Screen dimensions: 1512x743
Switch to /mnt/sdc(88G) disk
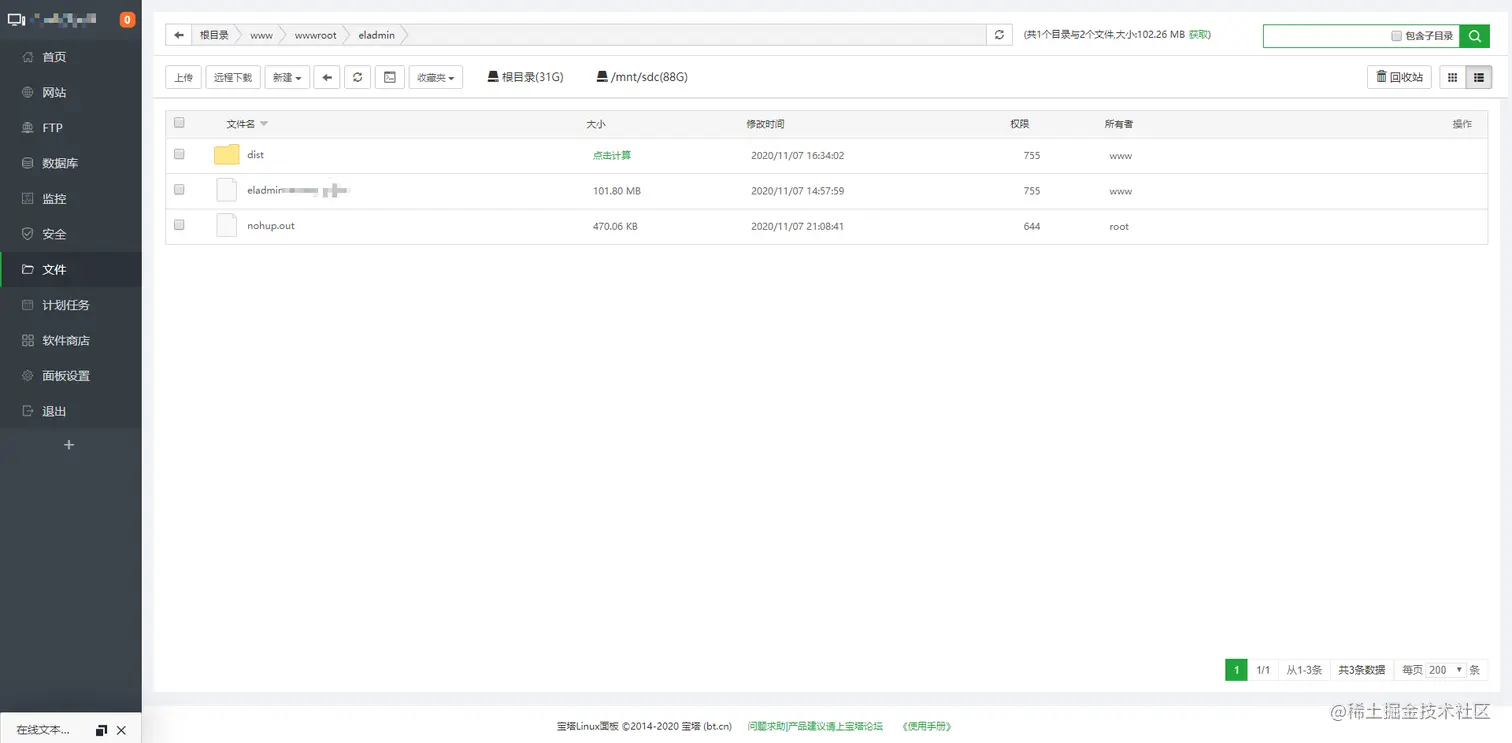click(642, 77)
